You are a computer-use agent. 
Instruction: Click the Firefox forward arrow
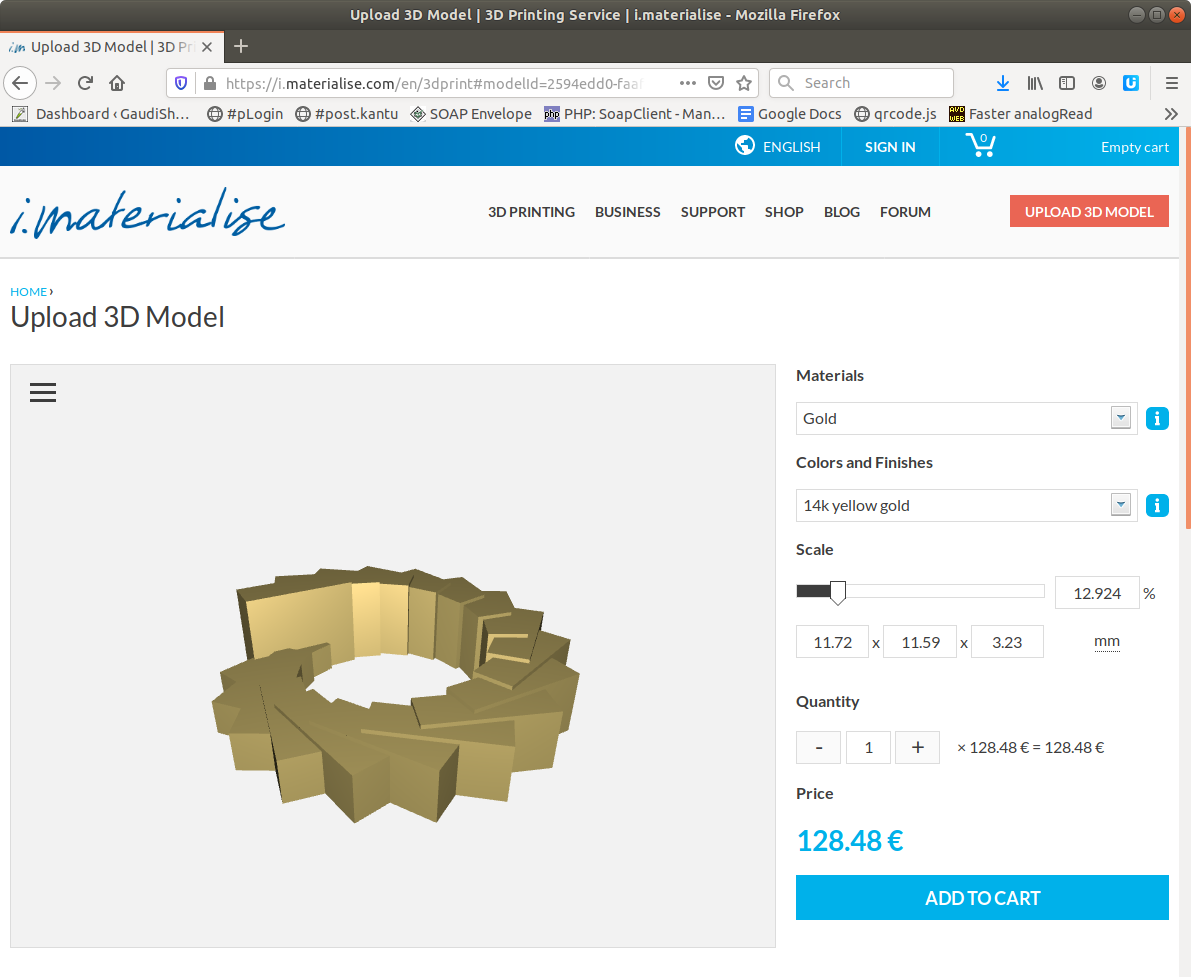coord(53,83)
